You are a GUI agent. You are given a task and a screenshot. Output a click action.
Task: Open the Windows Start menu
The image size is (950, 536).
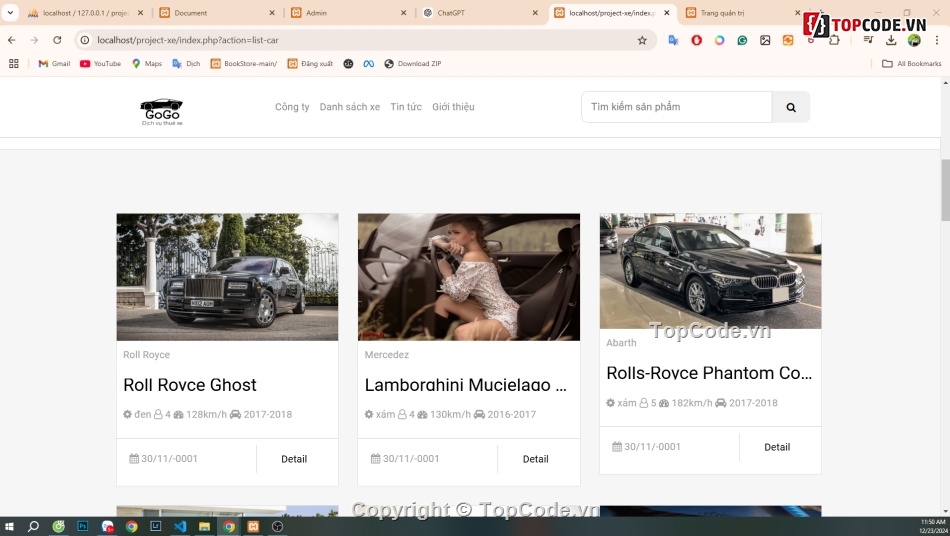(8, 526)
